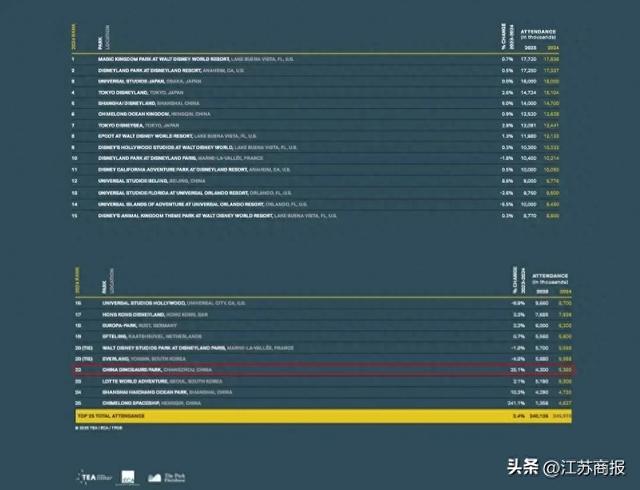Select the Europa-Park row
This screenshot has height=490, width=640.
point(324,326)
